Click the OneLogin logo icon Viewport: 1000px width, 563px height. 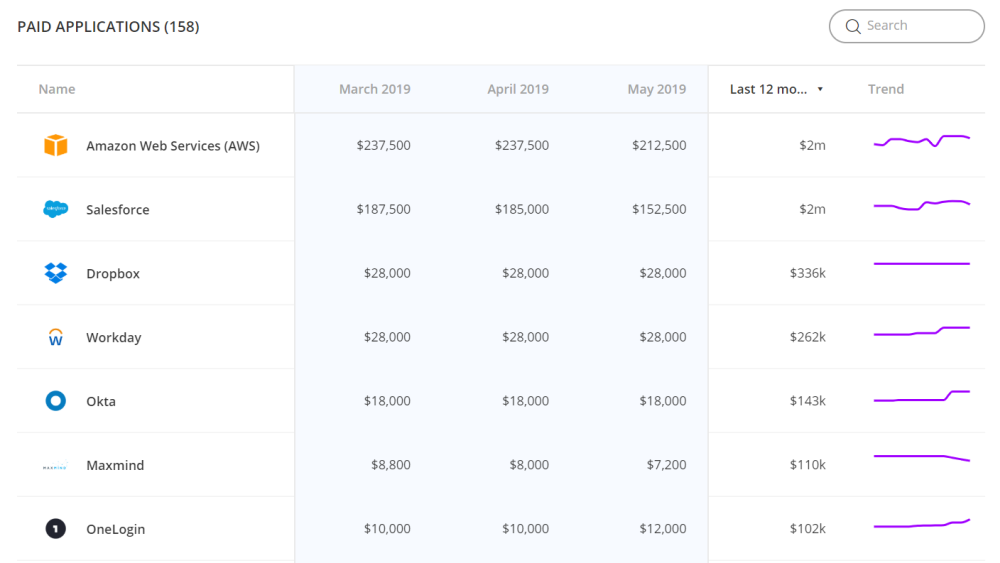56,529
